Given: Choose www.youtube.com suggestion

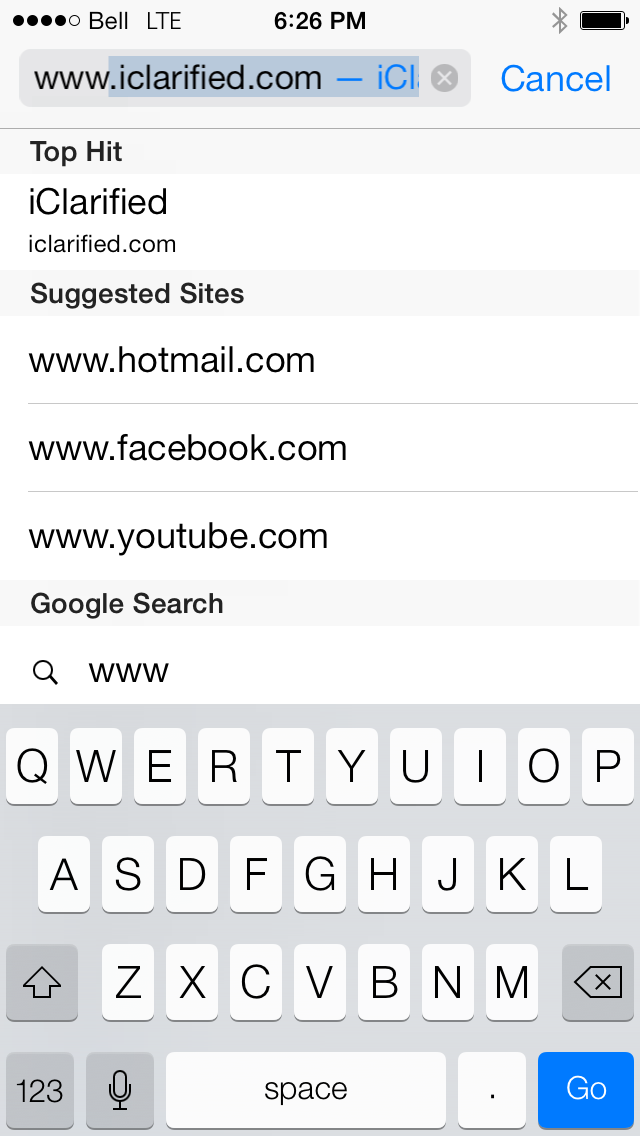Looking at the screenshot, I should tap(320, 536).
